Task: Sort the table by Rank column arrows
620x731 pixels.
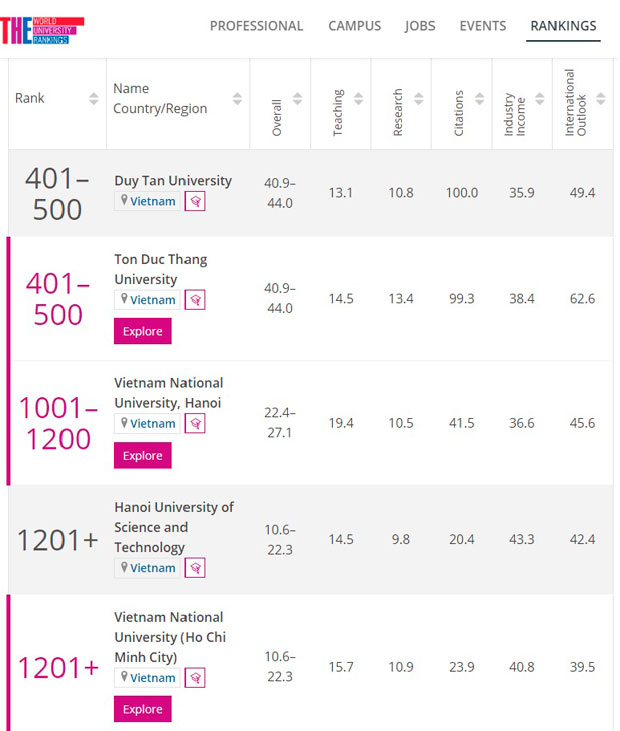Action: 94,98
